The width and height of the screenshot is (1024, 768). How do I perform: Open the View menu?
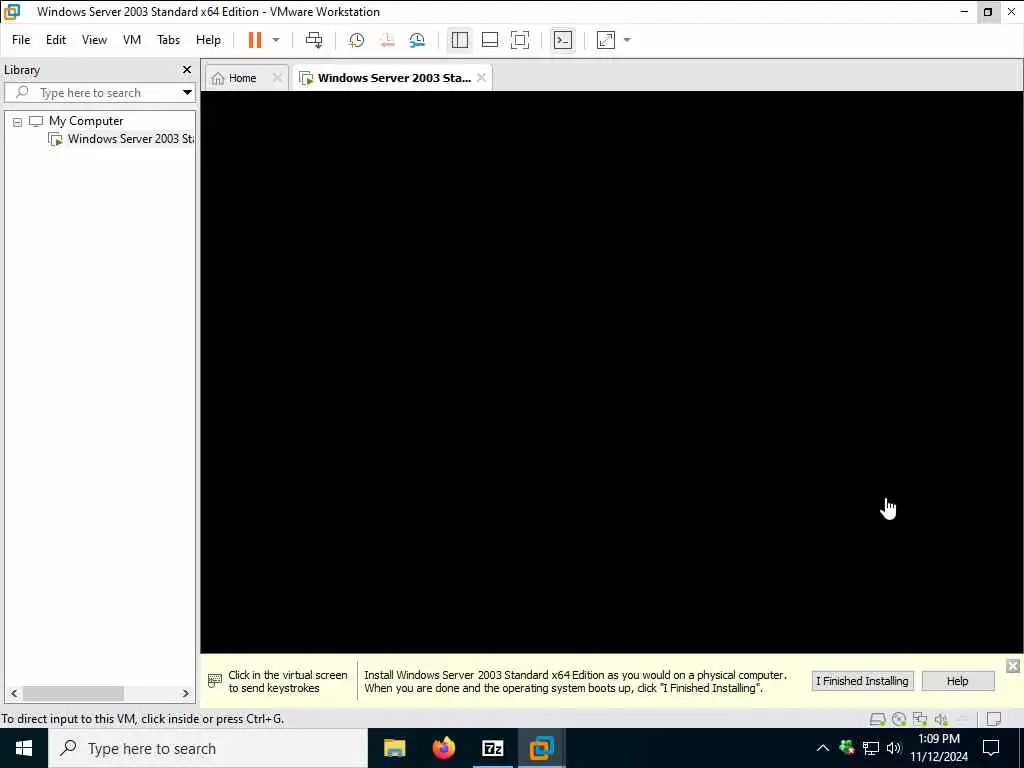pos(94,40)
